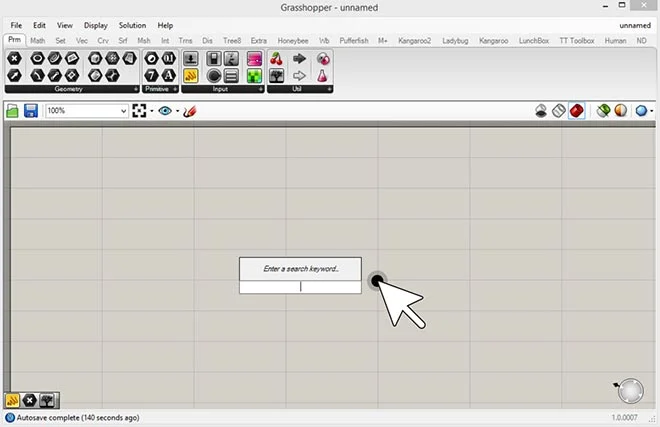
Task: Click recent Param Viewer tree icon at canvas bottom-left
Action: [x=47, y=400]
